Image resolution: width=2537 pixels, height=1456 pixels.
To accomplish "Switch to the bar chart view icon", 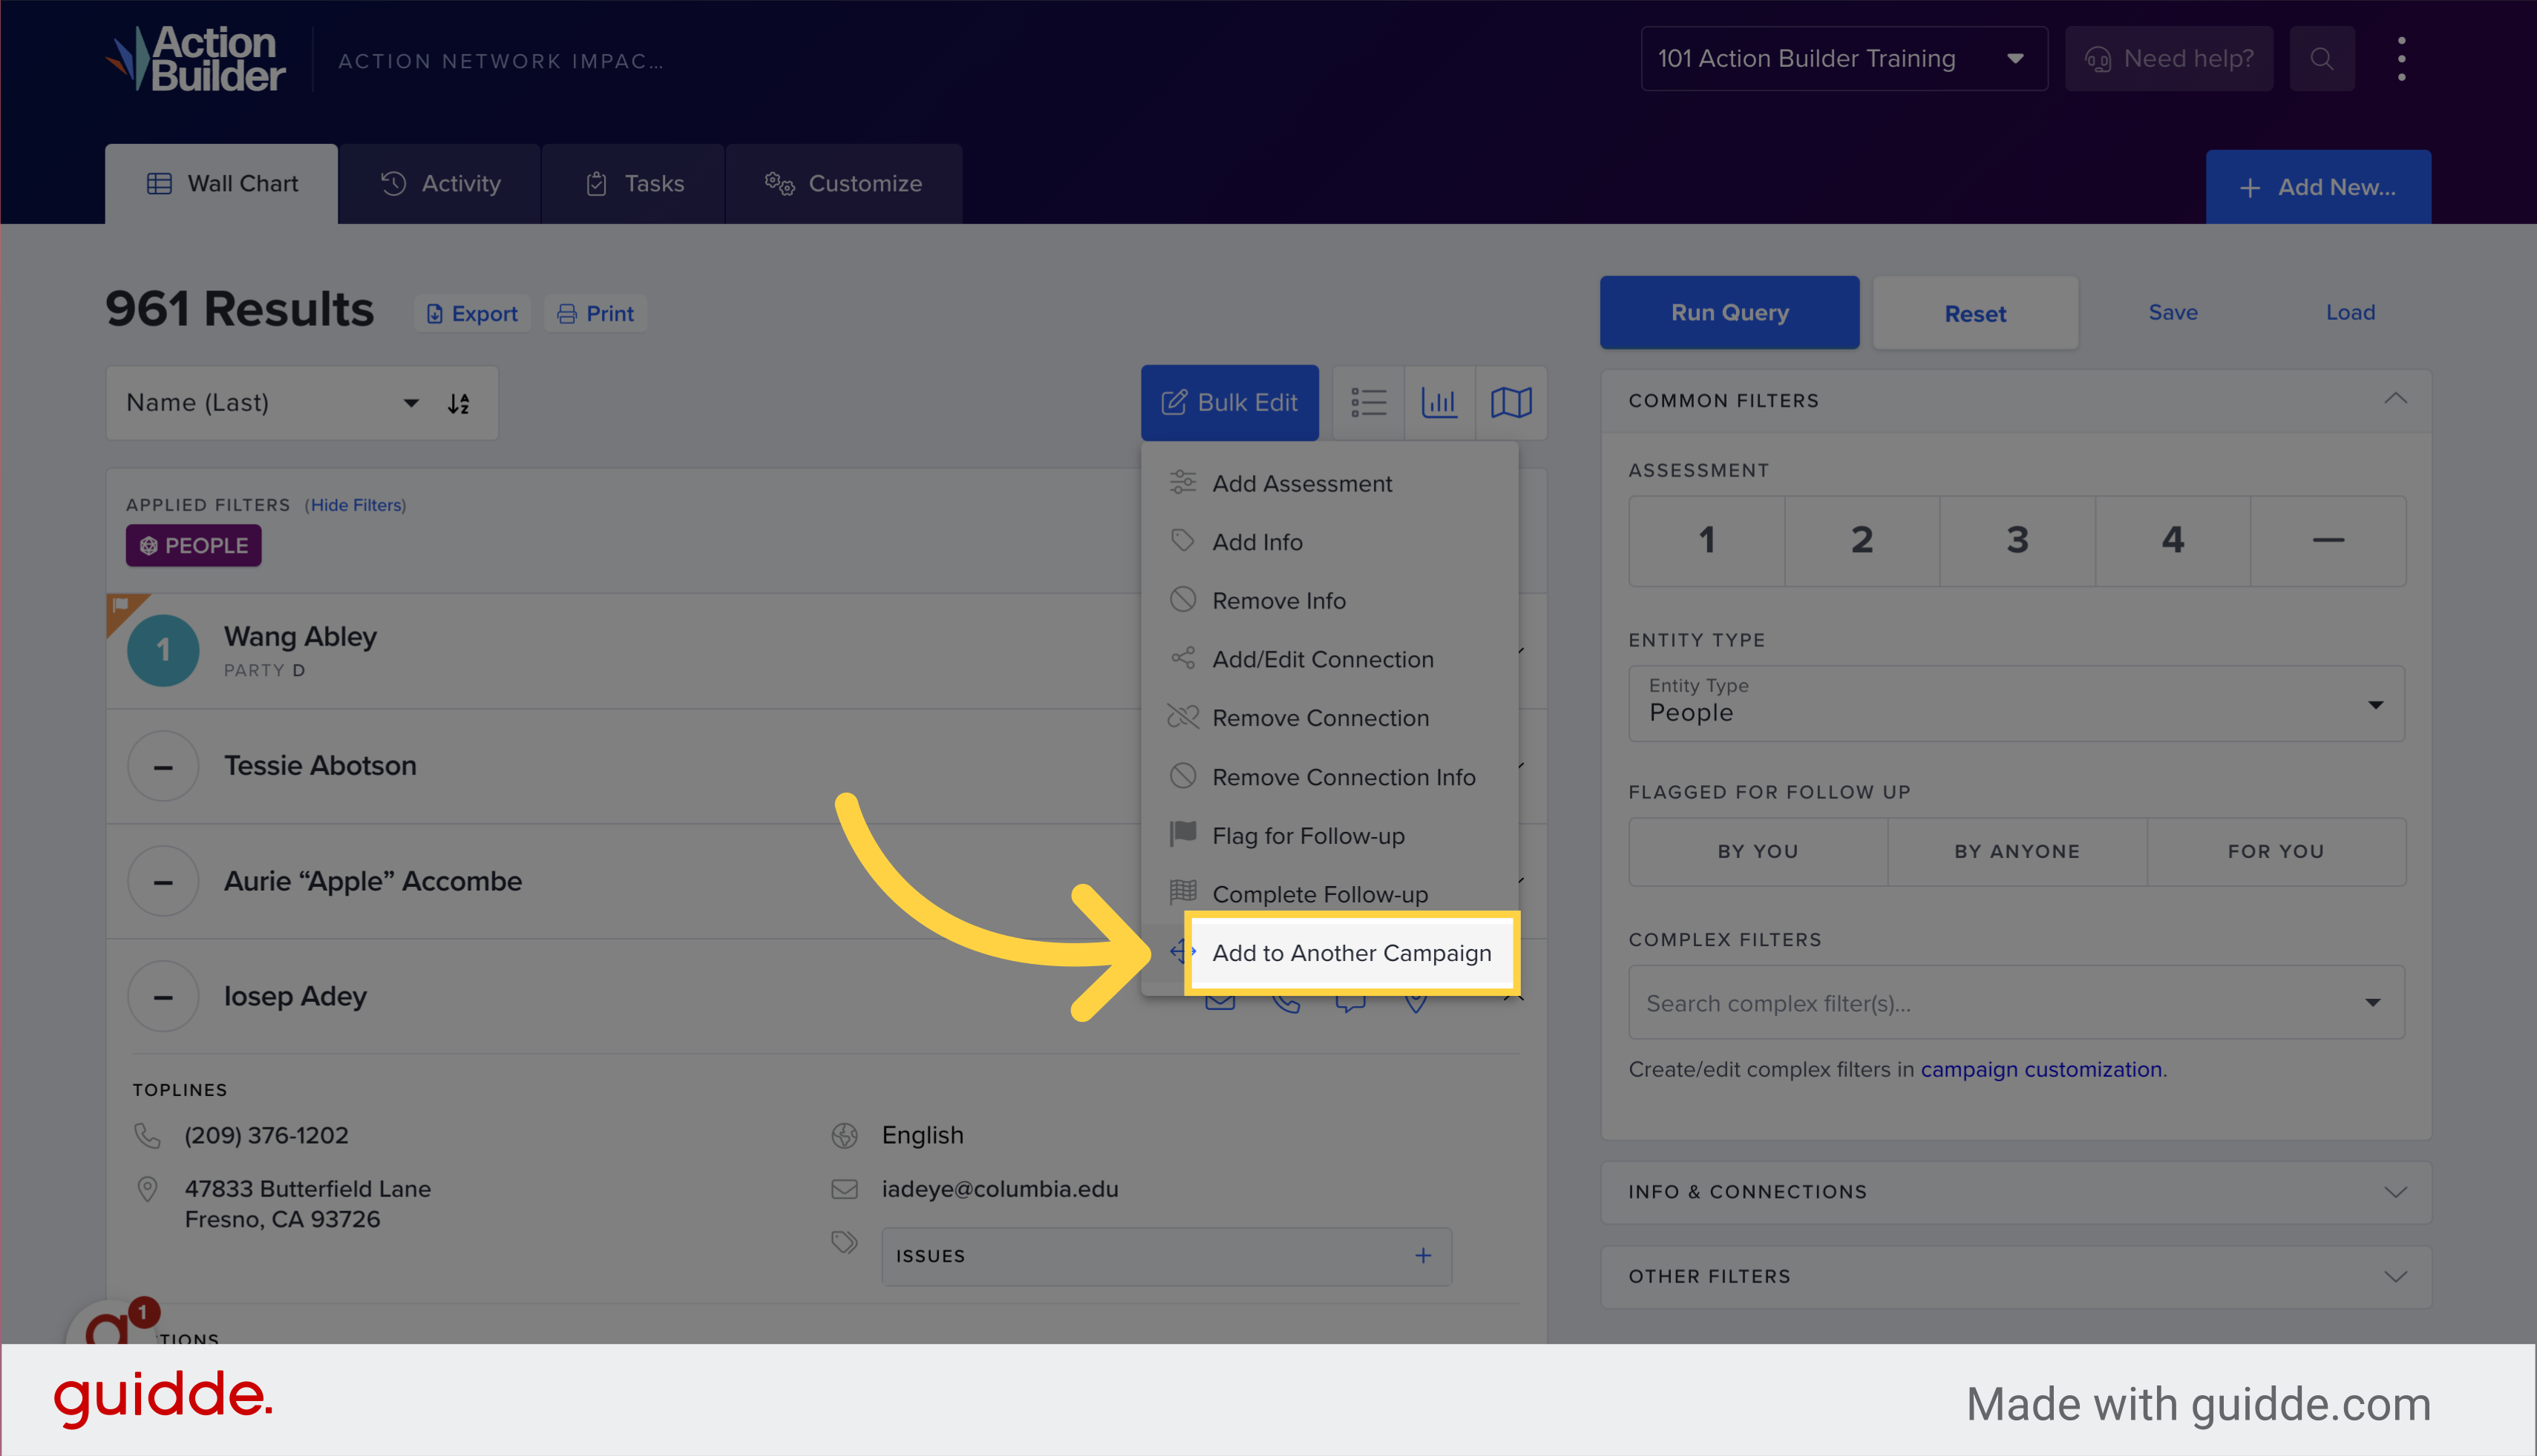I will [1440, 402].
